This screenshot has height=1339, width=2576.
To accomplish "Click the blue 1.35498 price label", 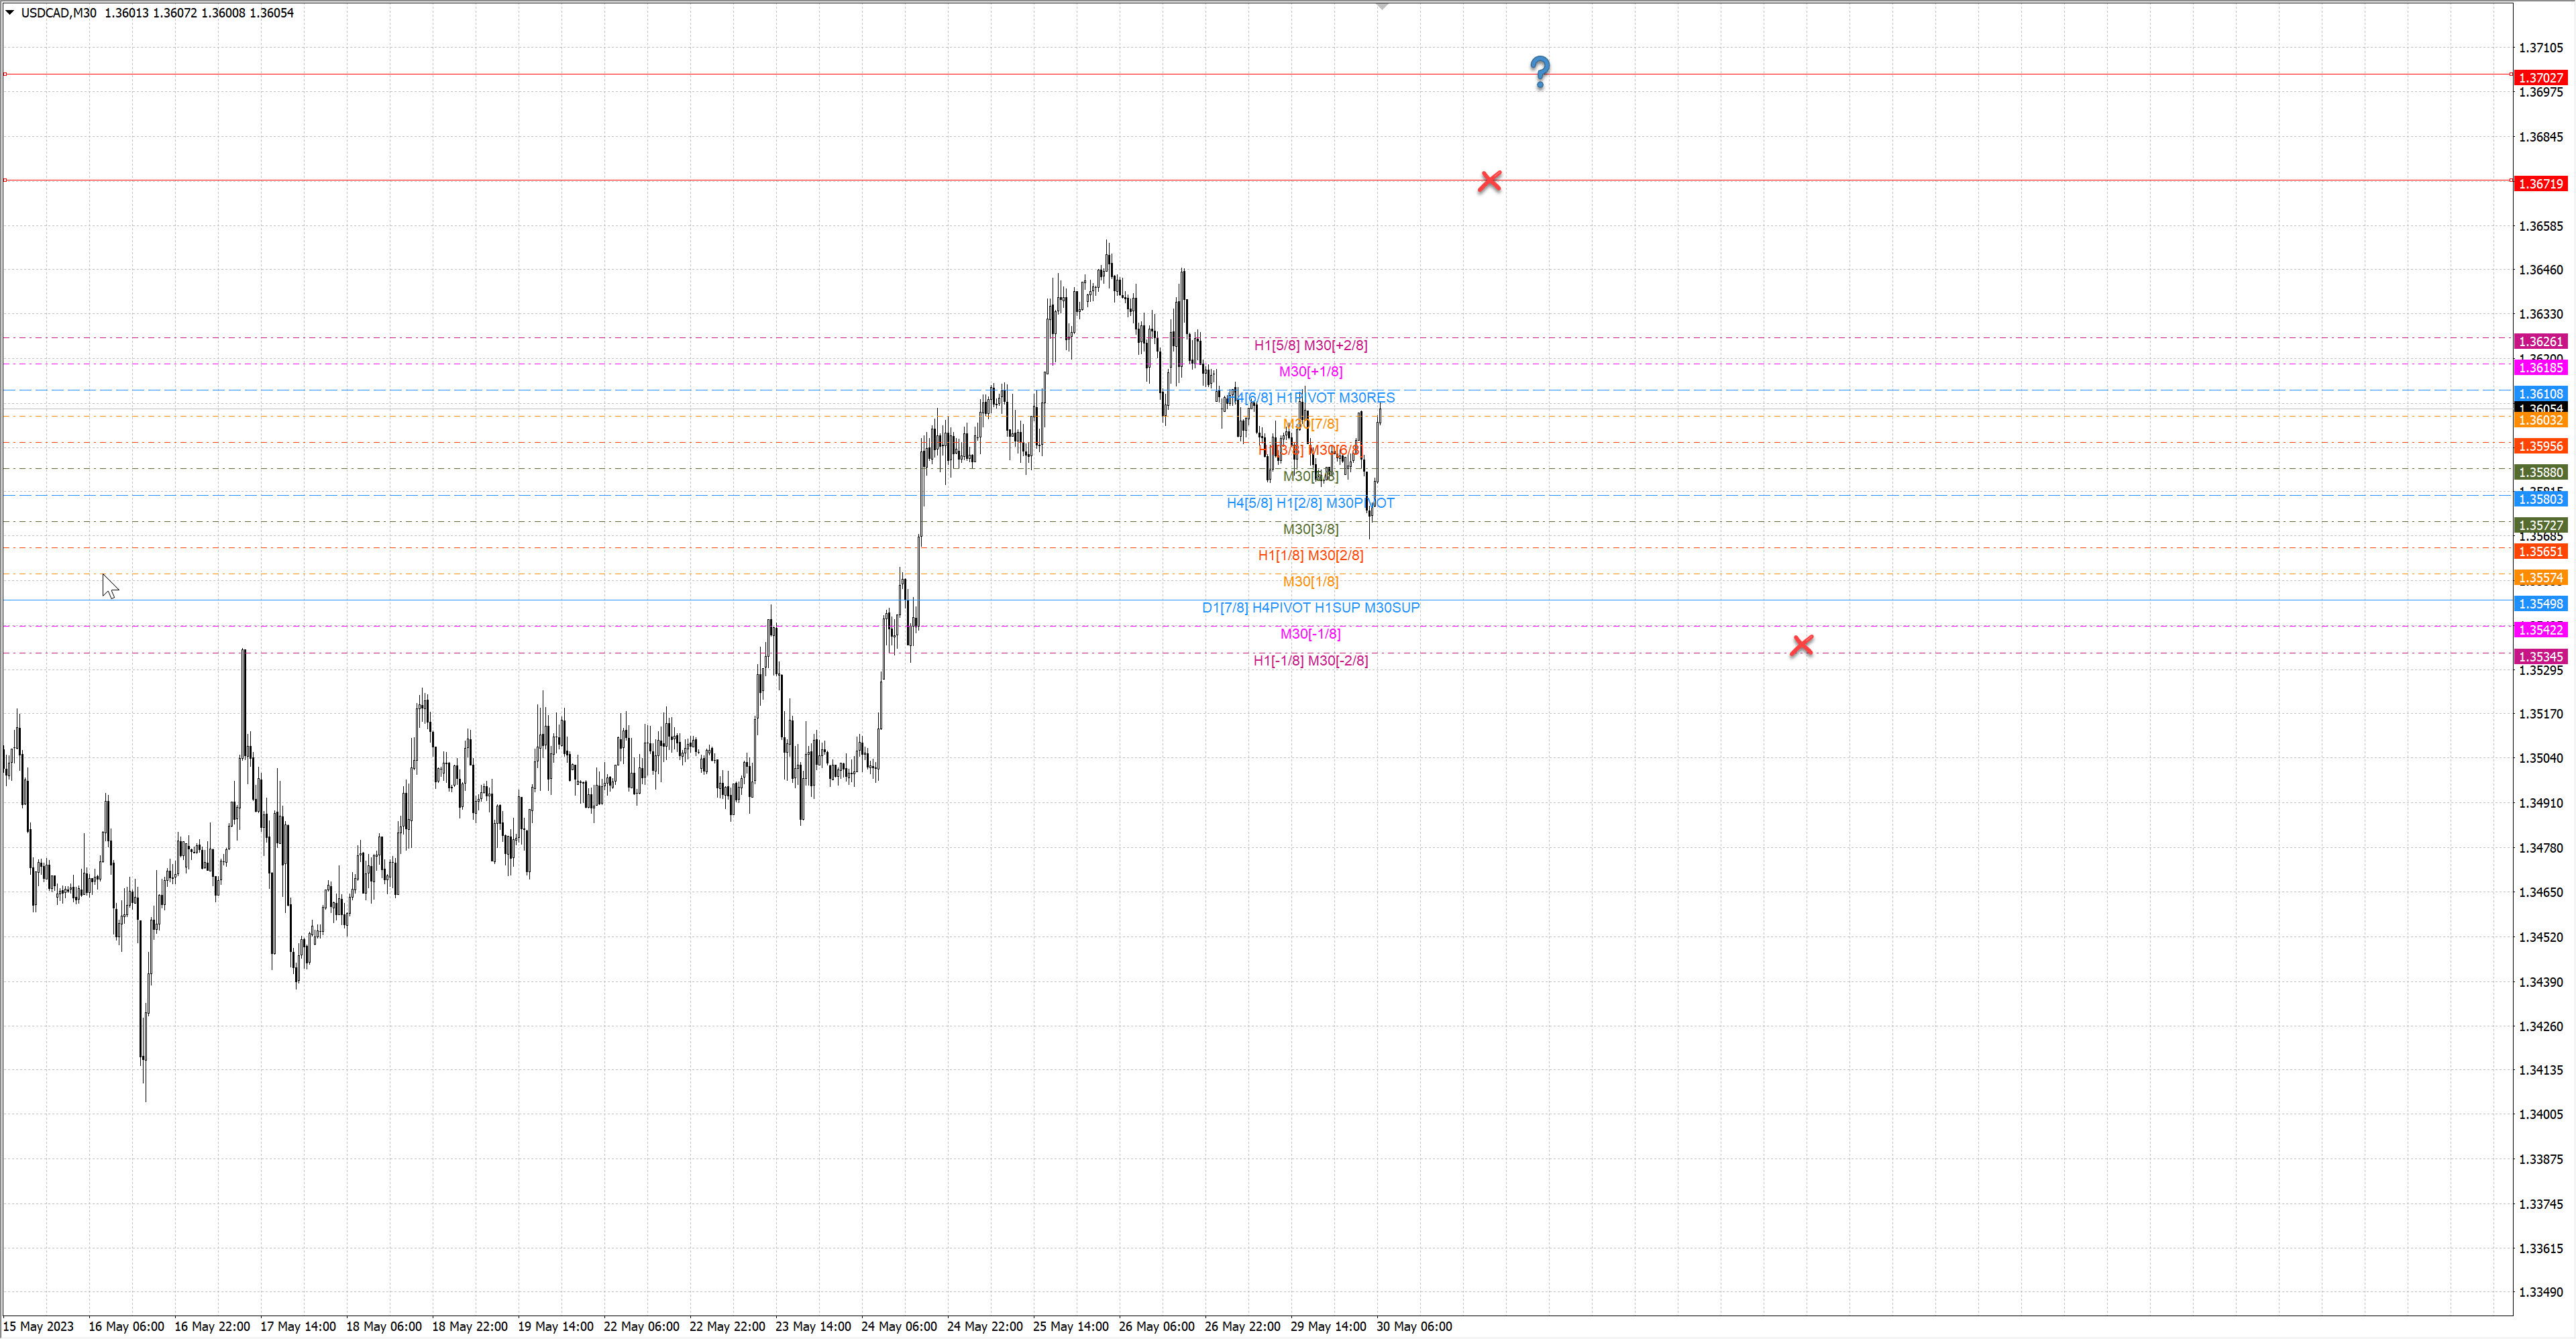I will [2540, 604].
